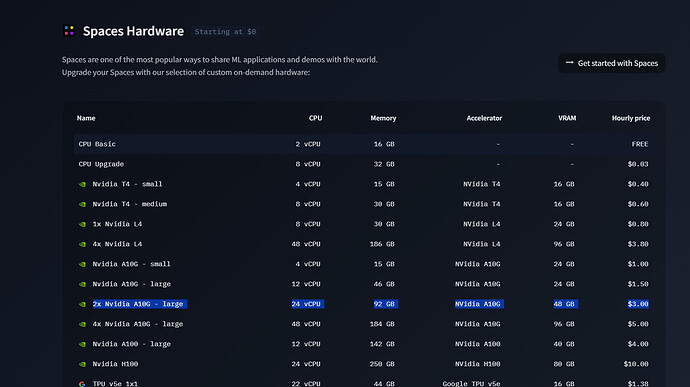Click the 46 GB memory value
Viewport: 690px width, 387px height.
click(384, 284)
